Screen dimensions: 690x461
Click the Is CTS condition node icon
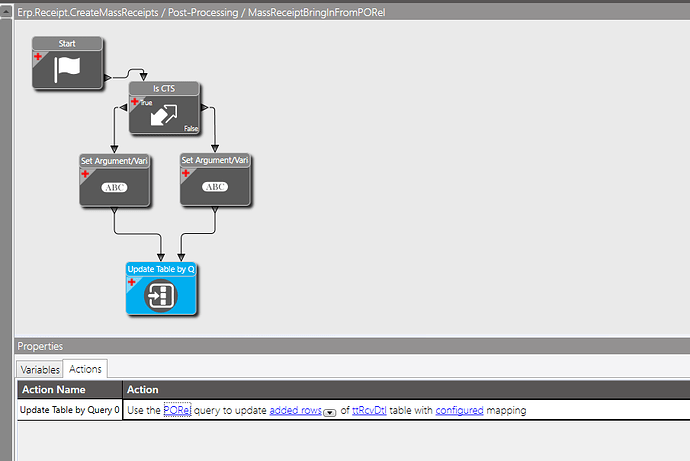pyautogui.click(x=164, y=114)
